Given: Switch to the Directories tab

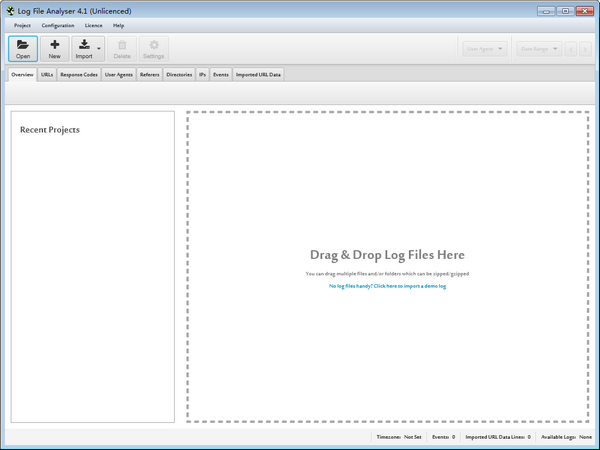Looking at the screenshot, I should point(179,75).
